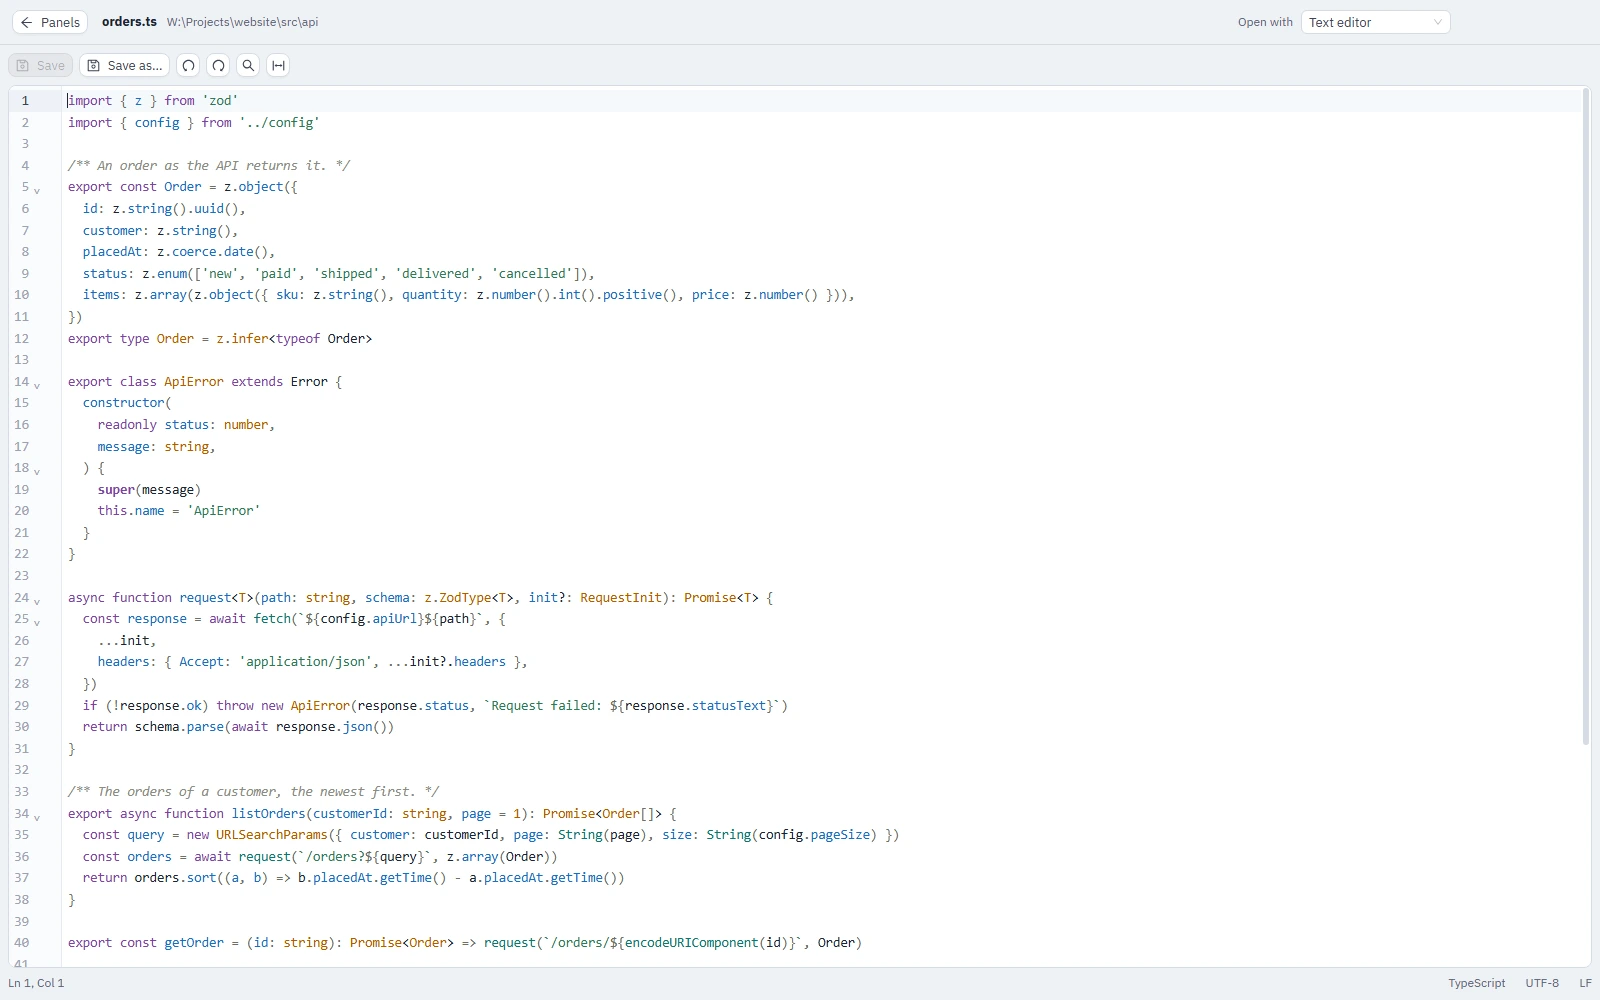Toggle the word wrap width icon
The width and height of the screenshot is (1600, 1000).
point(278,66)
